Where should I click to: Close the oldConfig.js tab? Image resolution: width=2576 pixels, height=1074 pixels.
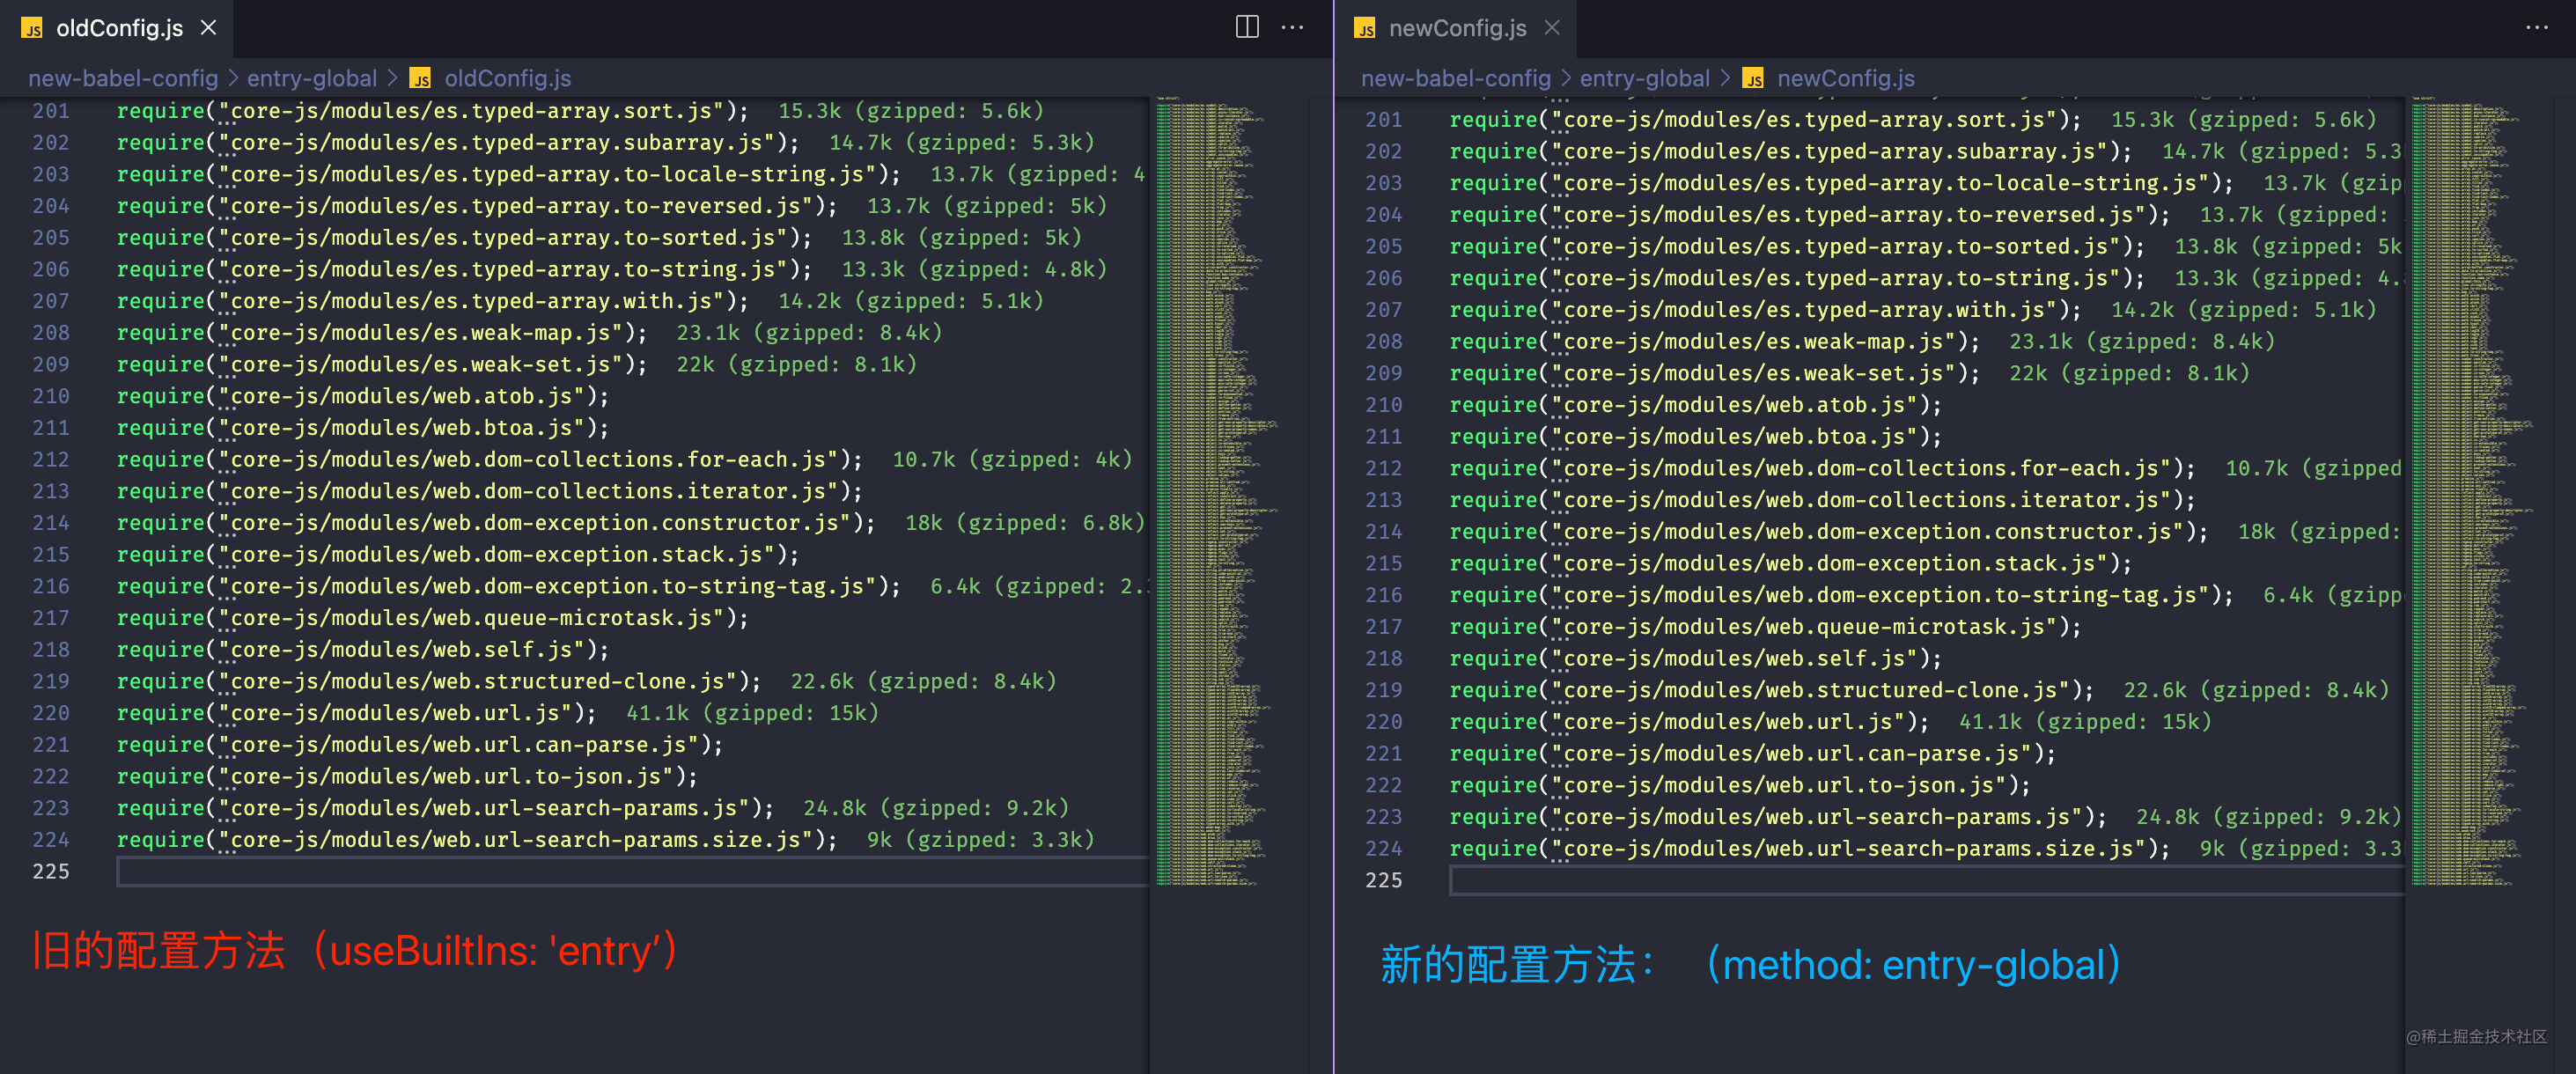[x=208, y=28]
